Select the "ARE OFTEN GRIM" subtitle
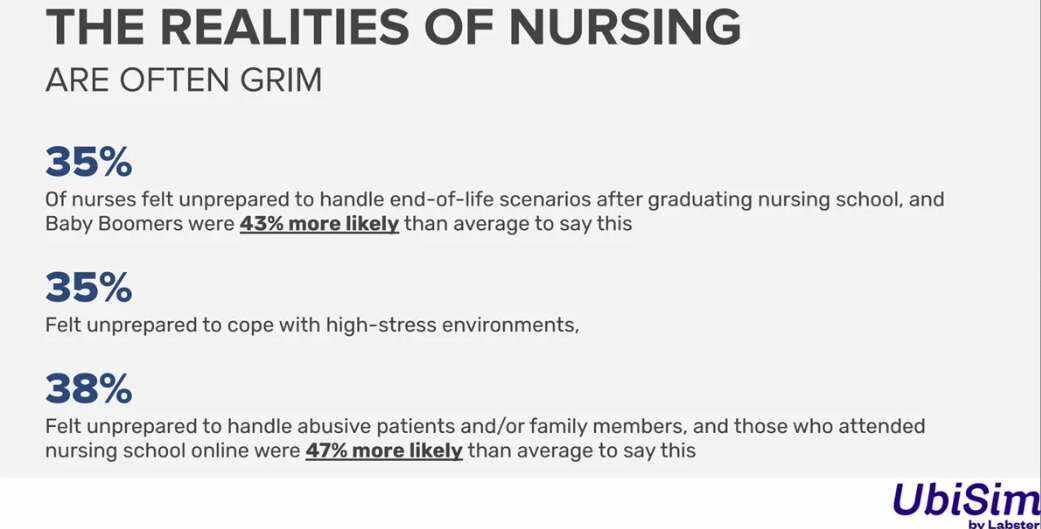Image resolution: width=1041 pixels, height=529 pixels. pyautogui.click(x=184, y=81)
